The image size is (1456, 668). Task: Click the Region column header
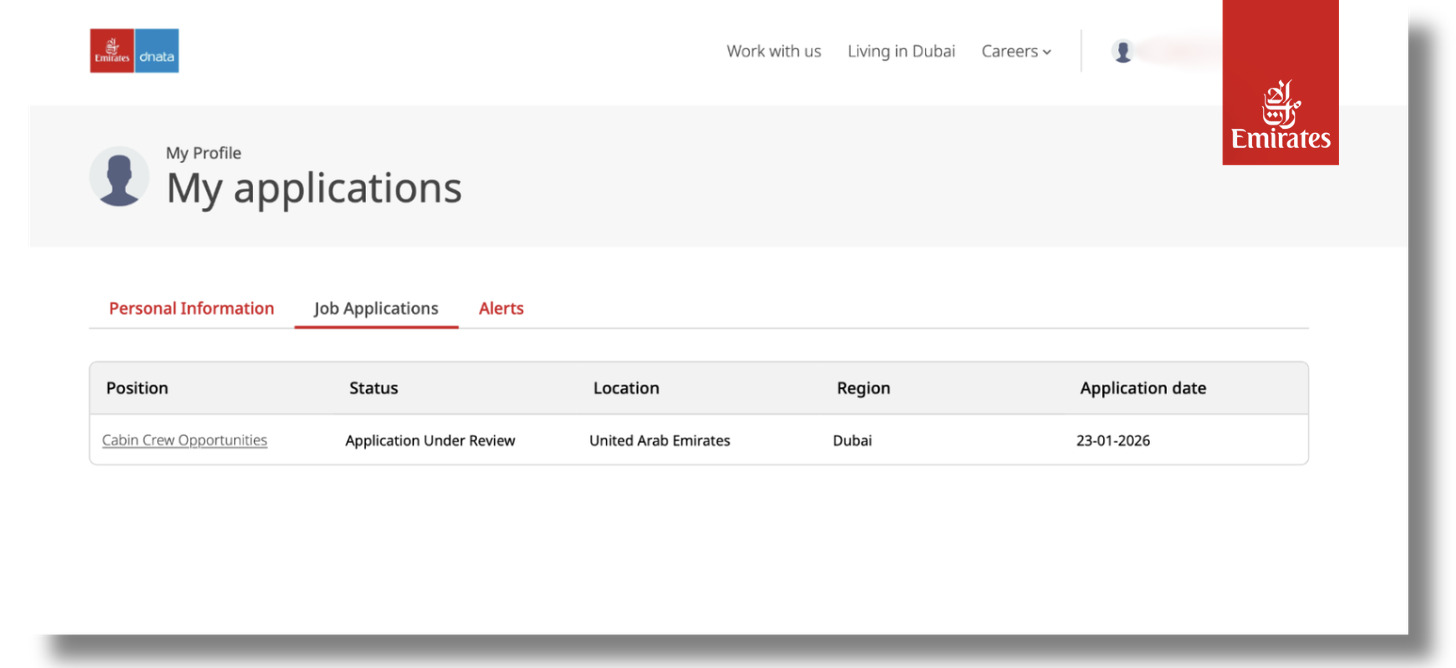pos(863,388)
